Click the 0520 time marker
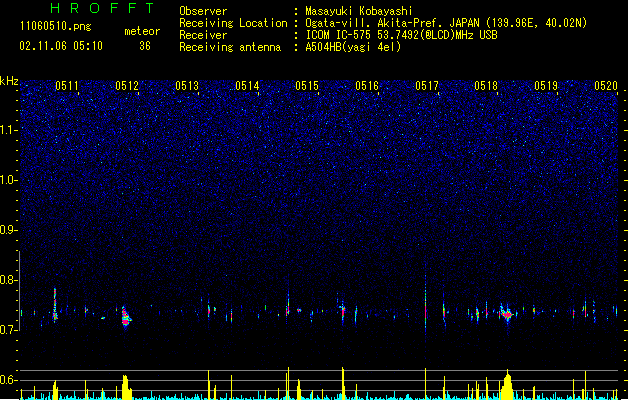 [606, 86]
